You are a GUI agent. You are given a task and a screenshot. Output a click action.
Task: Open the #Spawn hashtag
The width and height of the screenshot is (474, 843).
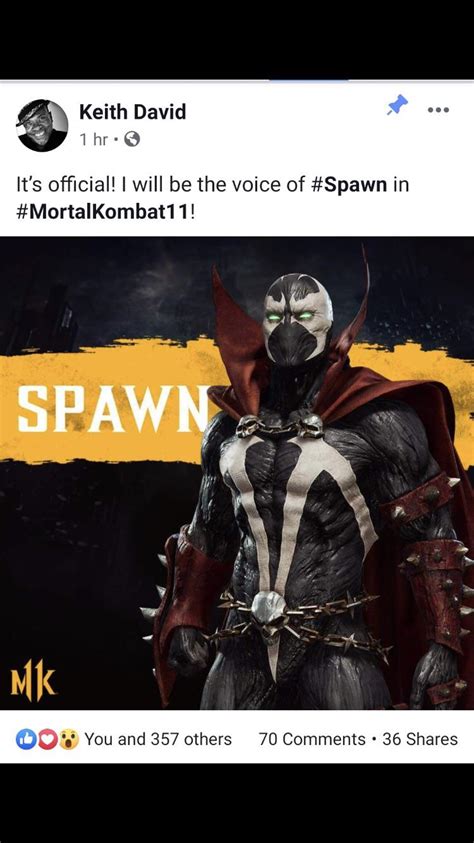[x=349, y=184]
